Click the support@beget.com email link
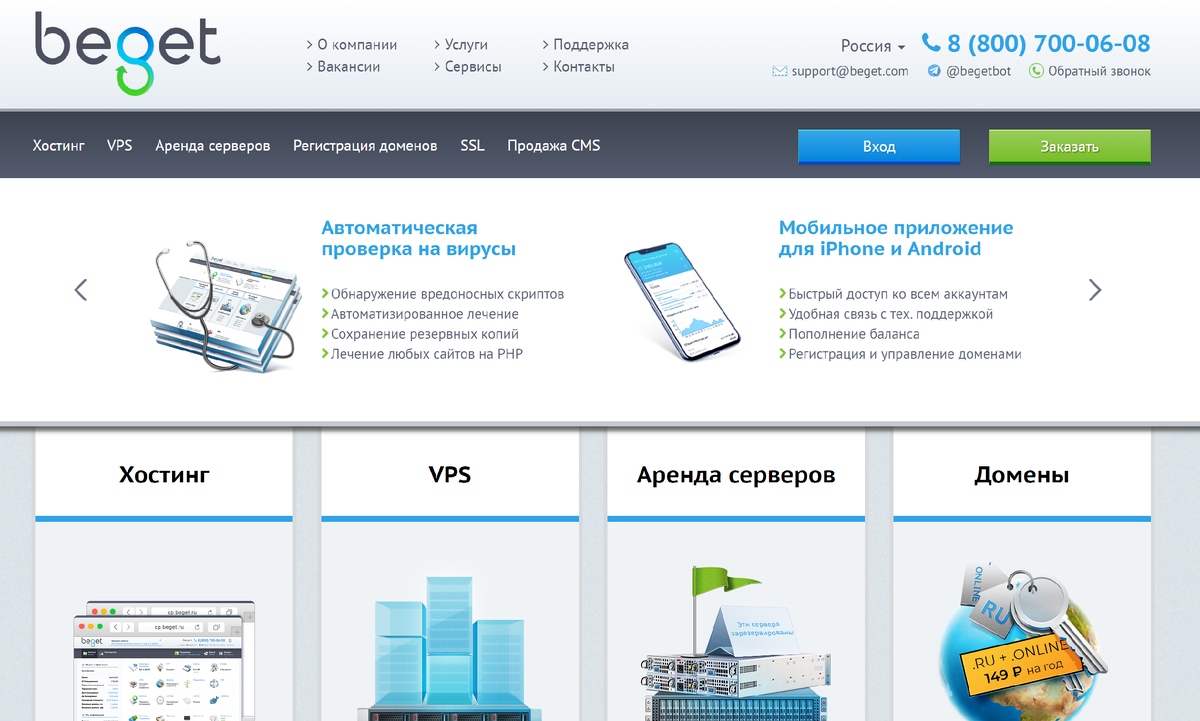 pos(850,71)
